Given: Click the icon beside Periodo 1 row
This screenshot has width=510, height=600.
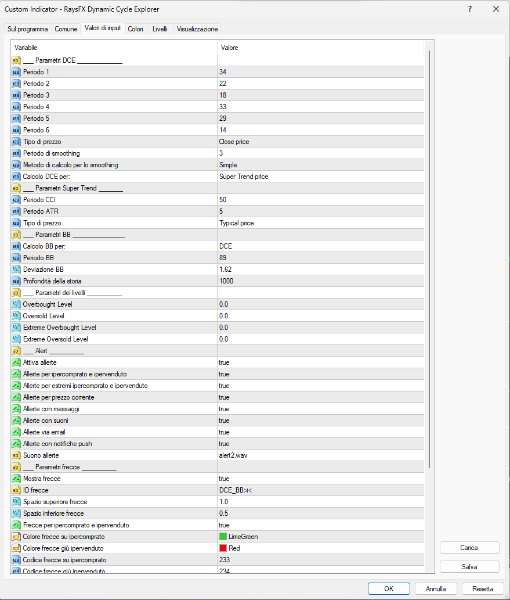Looking at the screenshot, I should tap(16, 72).
